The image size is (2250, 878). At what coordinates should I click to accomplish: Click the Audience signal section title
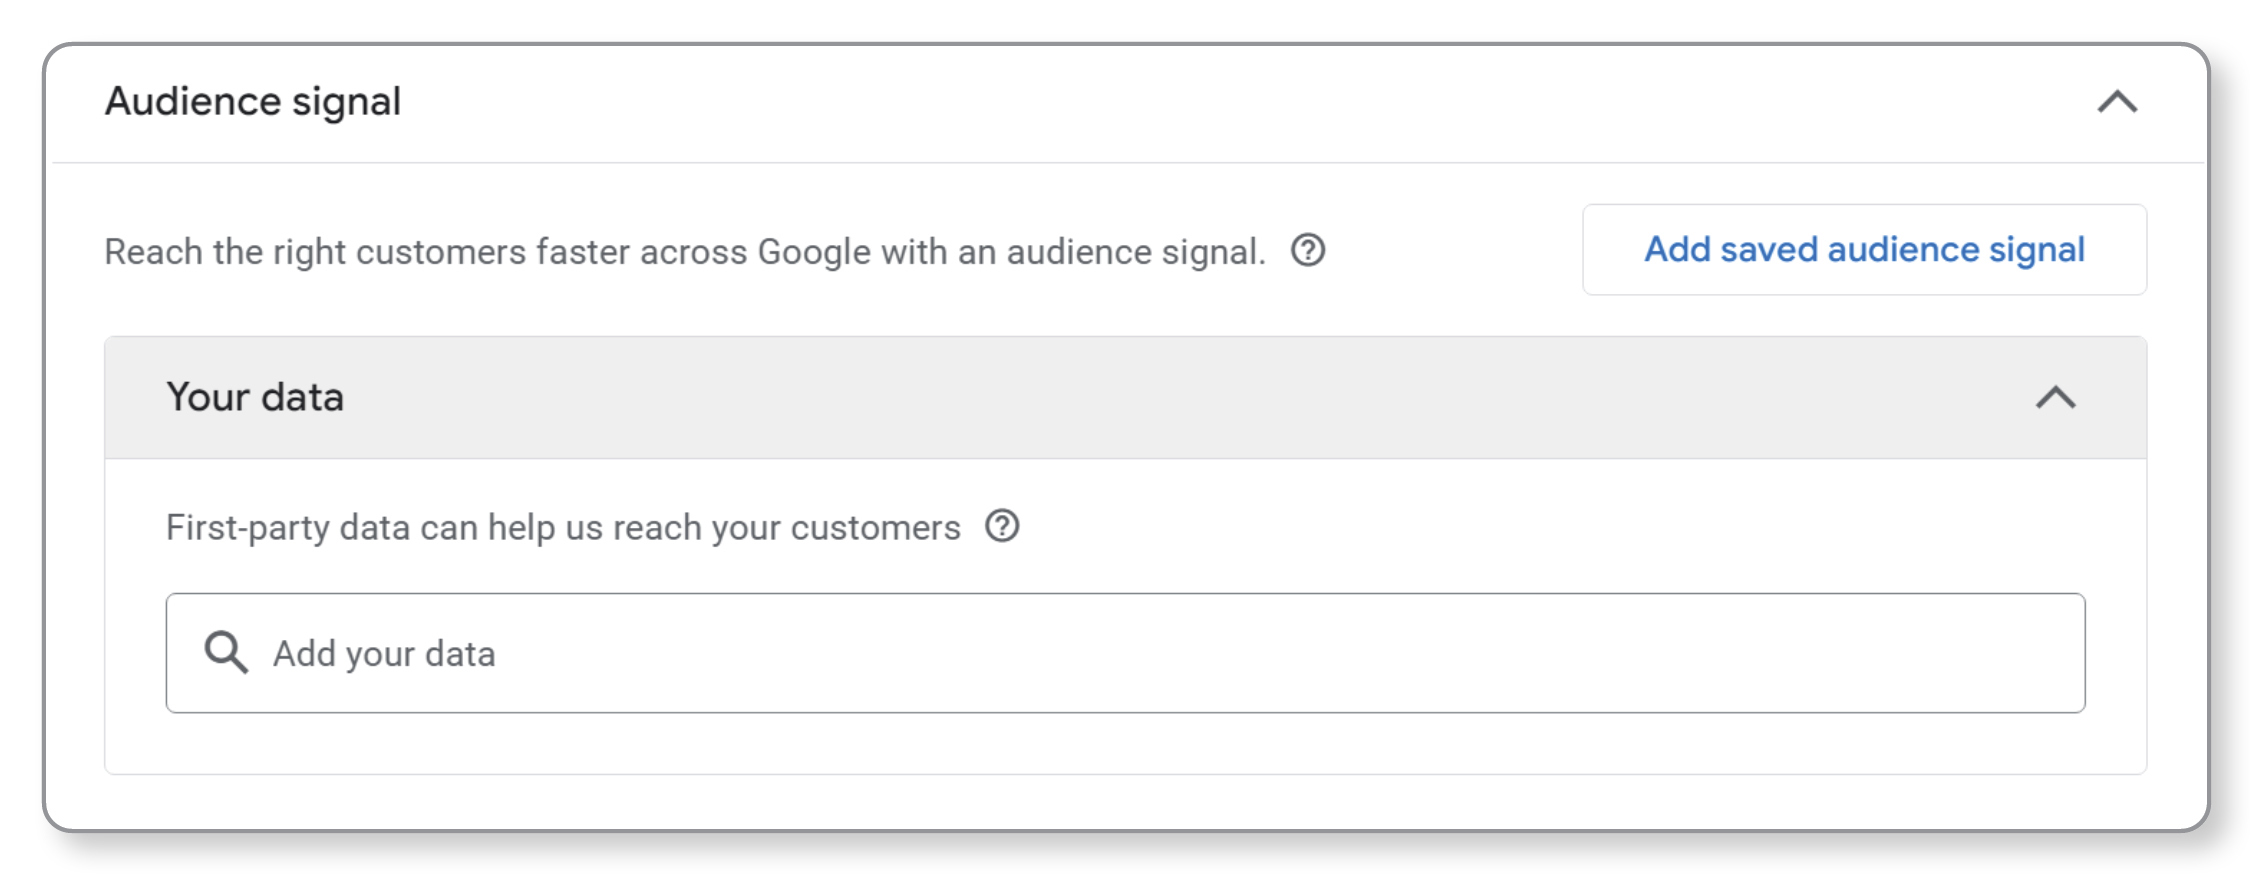coord(253,102)
